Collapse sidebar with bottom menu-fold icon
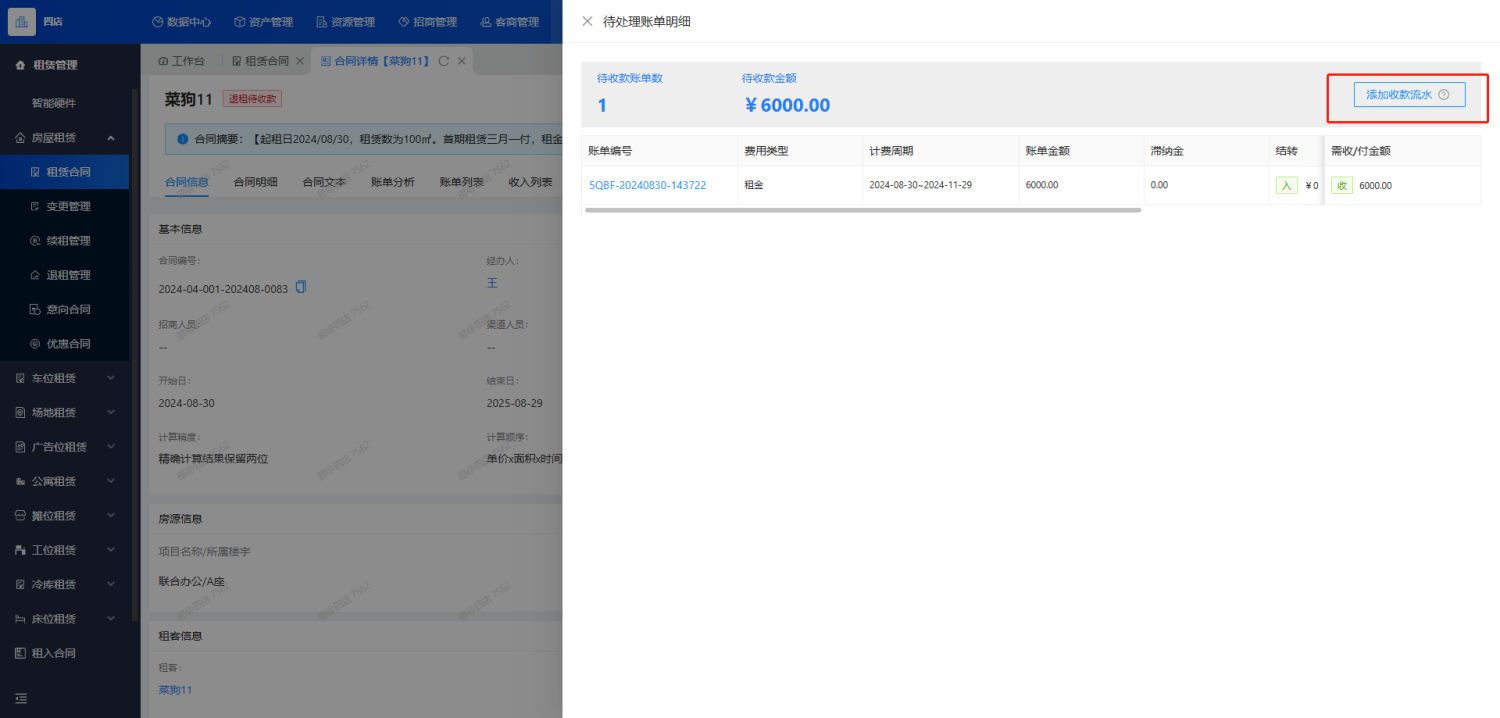The image size is (1500, 718). (21, 698)
